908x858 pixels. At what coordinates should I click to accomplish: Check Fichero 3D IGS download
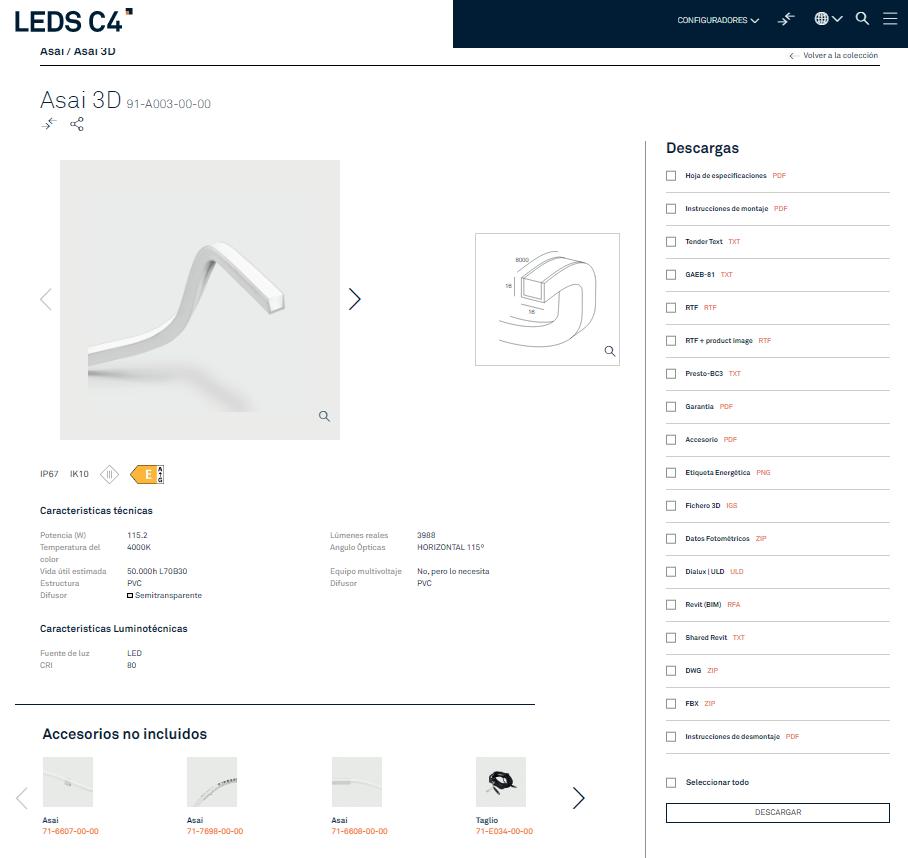671,505
